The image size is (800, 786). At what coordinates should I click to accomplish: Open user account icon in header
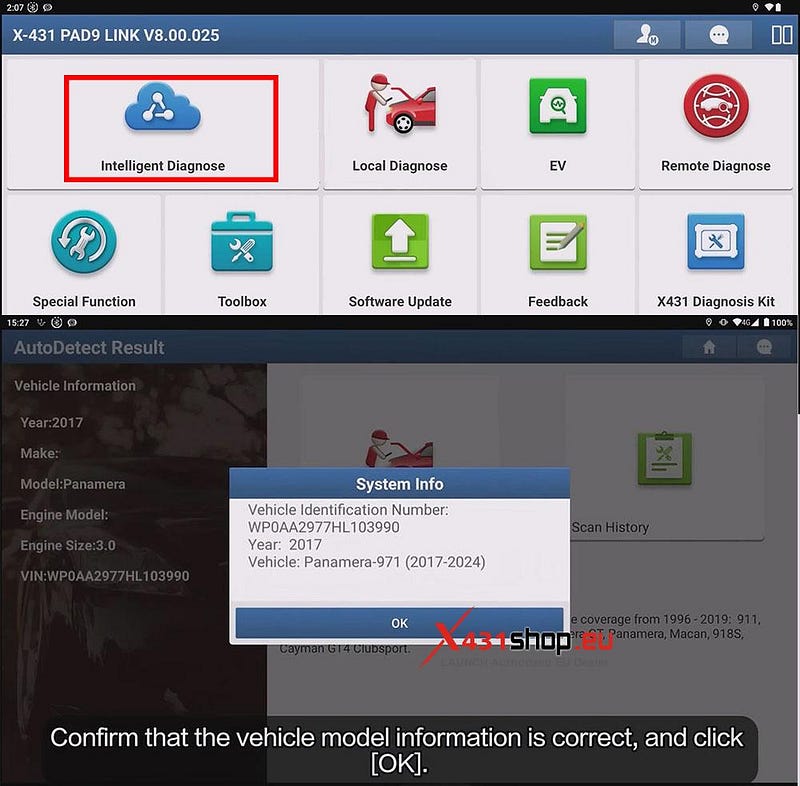647,35
